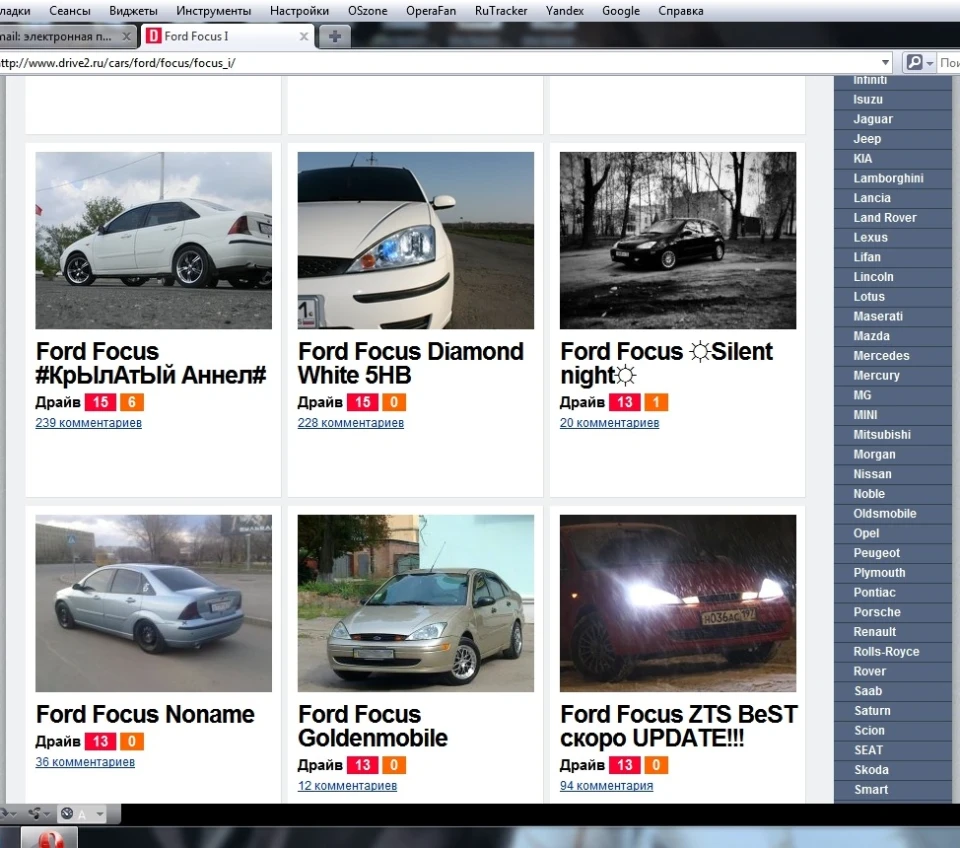This screenshot has height=848, width=960.
Task: Close the mail tab
Action: coord(126,37)
